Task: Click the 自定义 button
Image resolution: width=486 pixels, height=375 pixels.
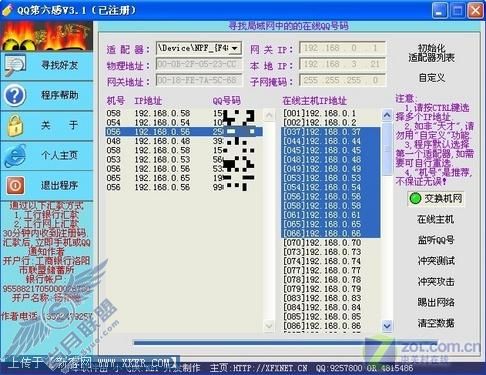Action: click(x=432, y=78)
